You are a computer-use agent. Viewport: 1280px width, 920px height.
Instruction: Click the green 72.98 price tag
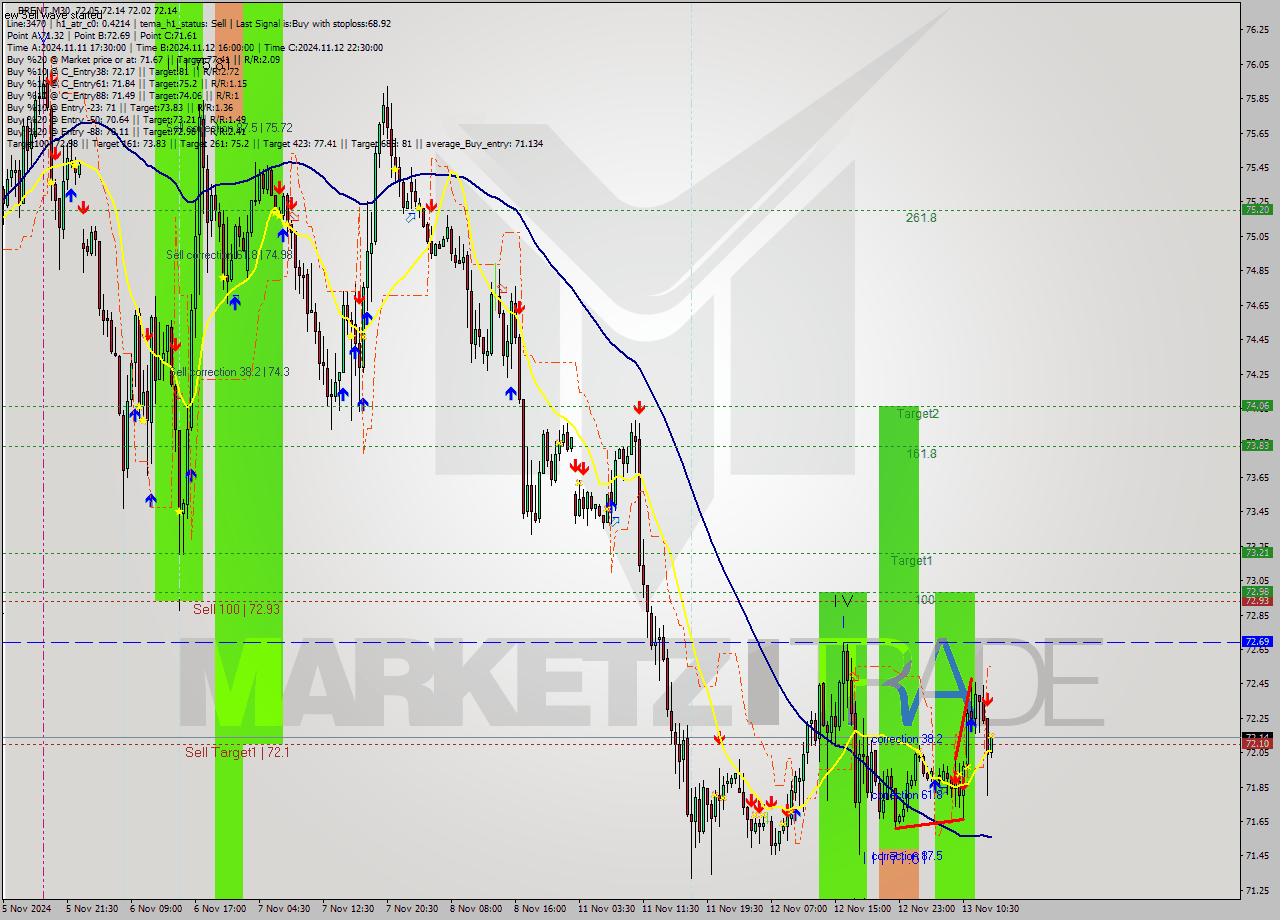click(1257, 591)
